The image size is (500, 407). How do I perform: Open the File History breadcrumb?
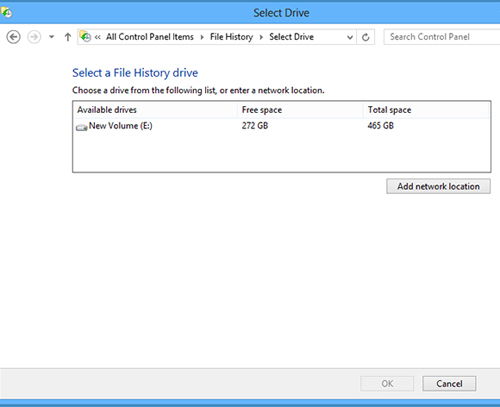(x=231, y=37)
